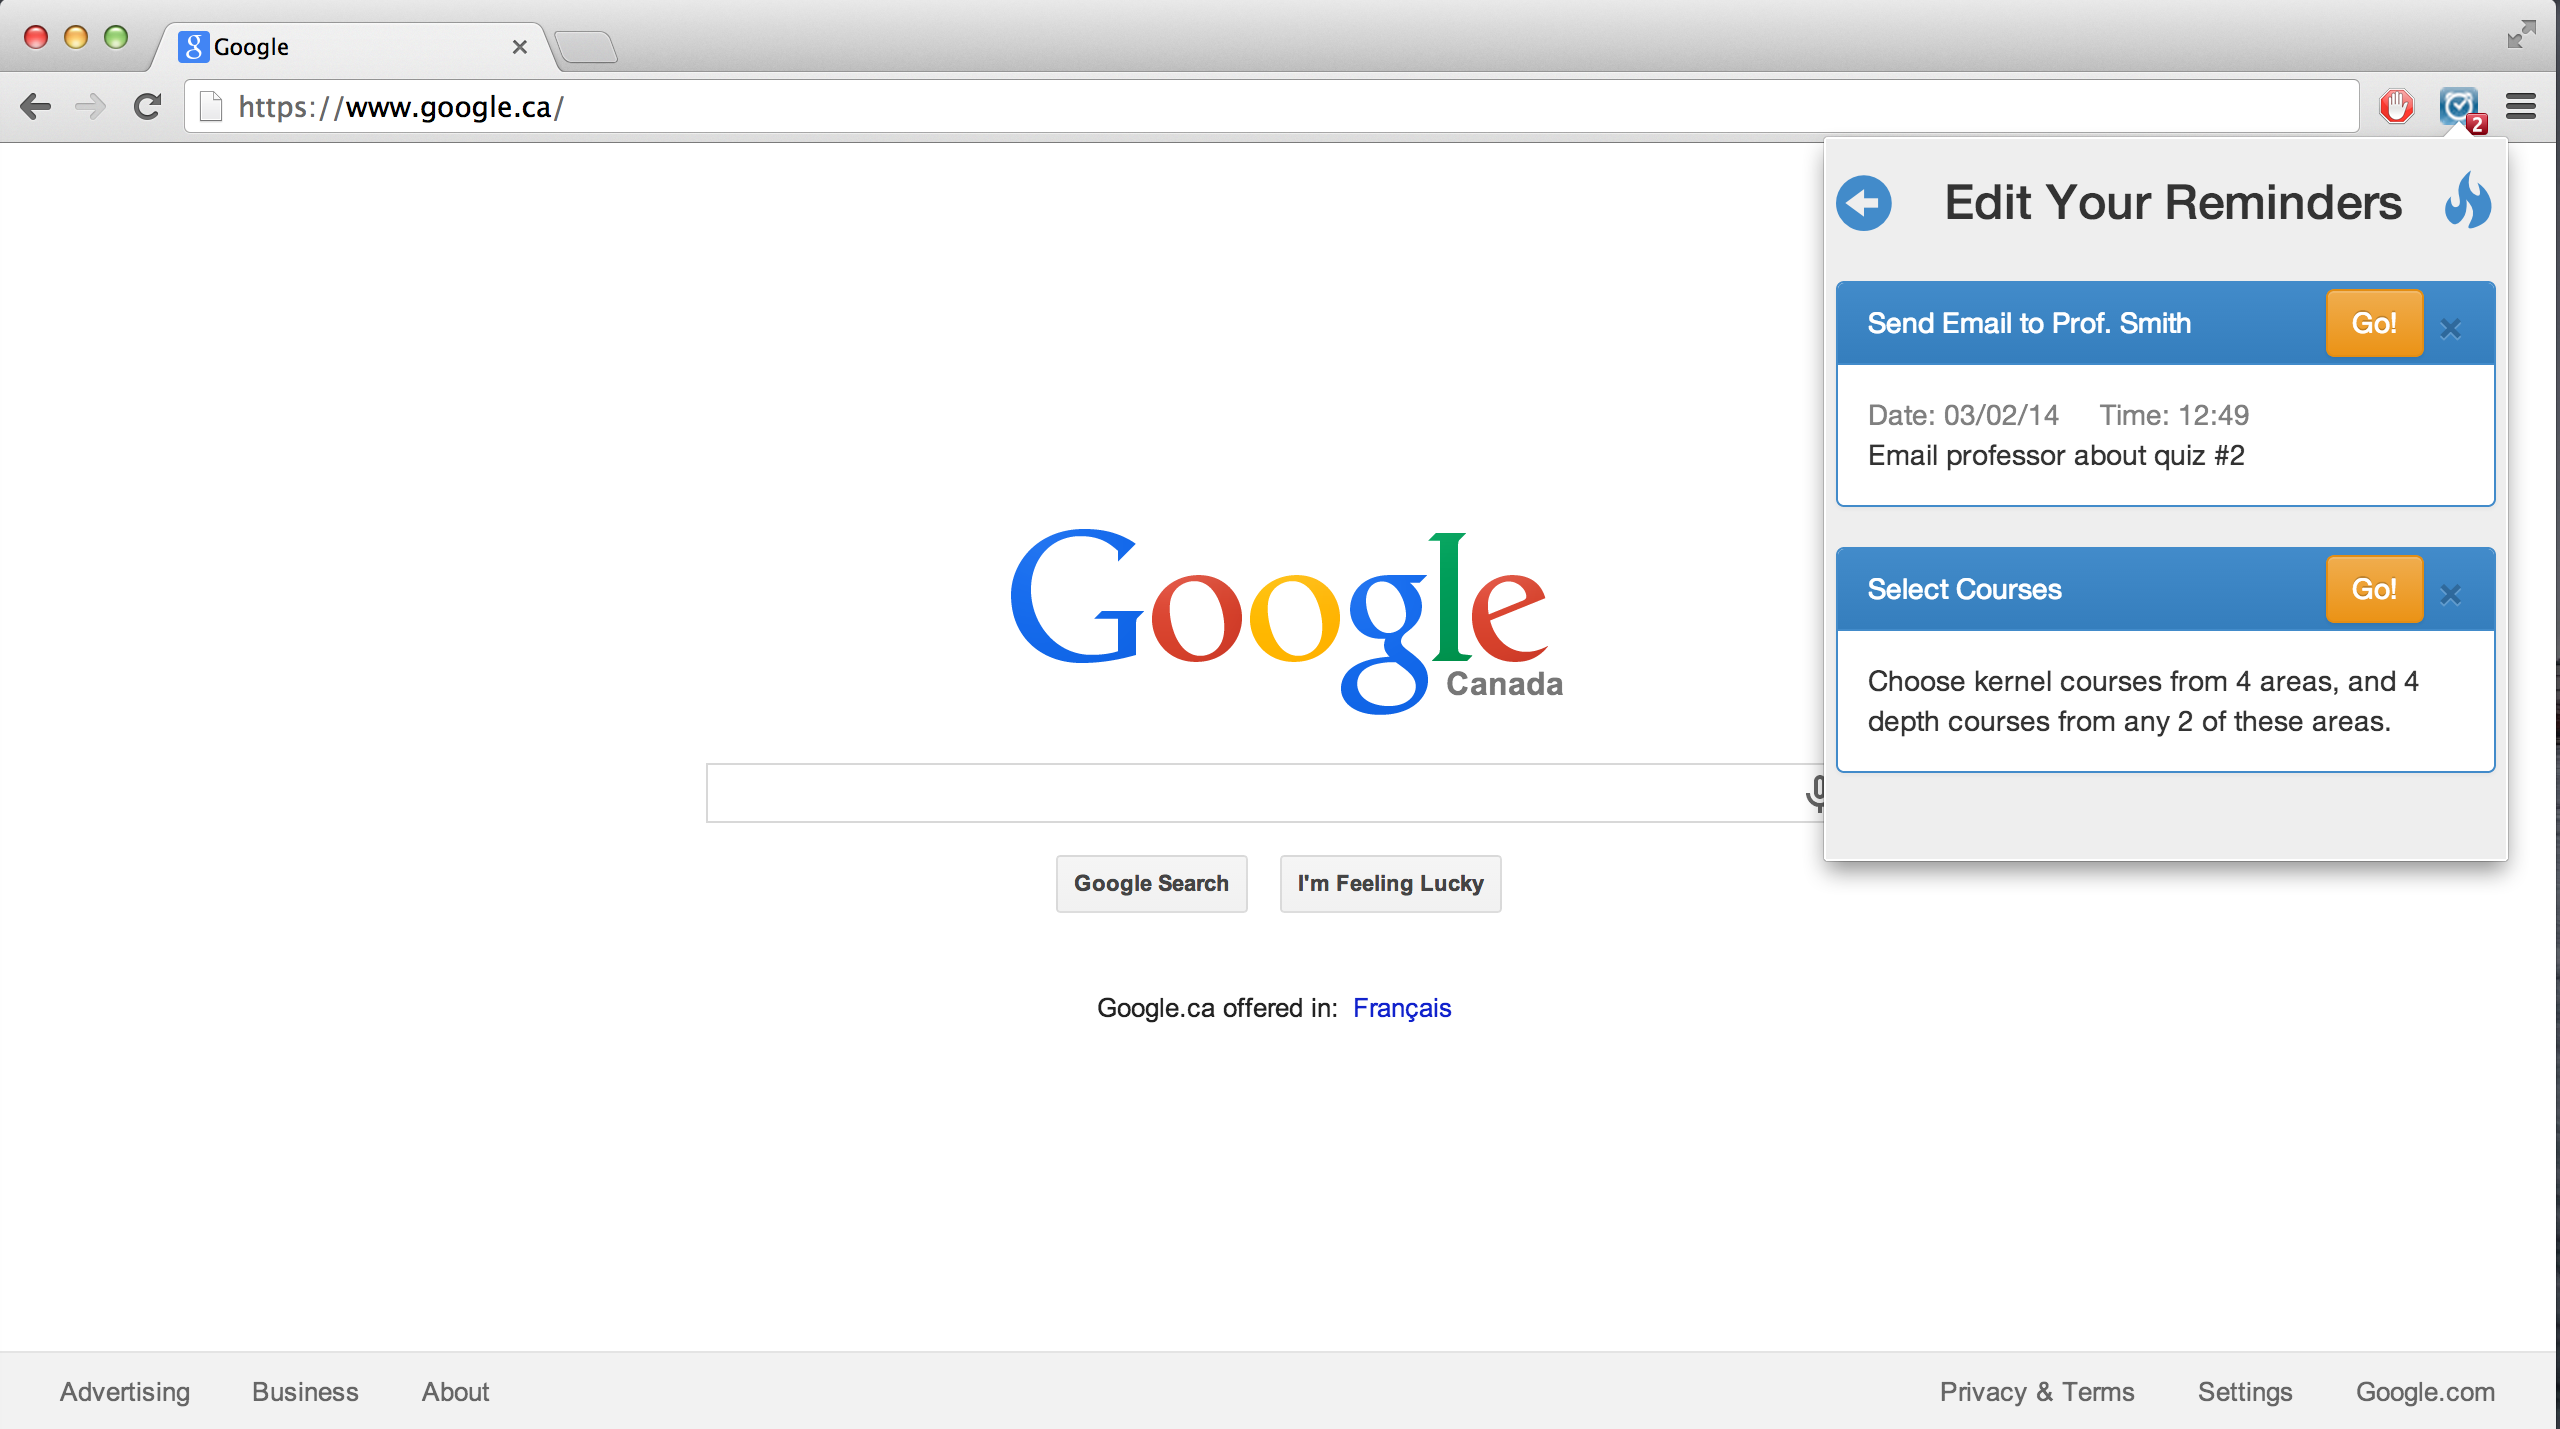2560x1429 pixels.
Task: Click the red stop-hand extension icon
Action: point(2396,106)
